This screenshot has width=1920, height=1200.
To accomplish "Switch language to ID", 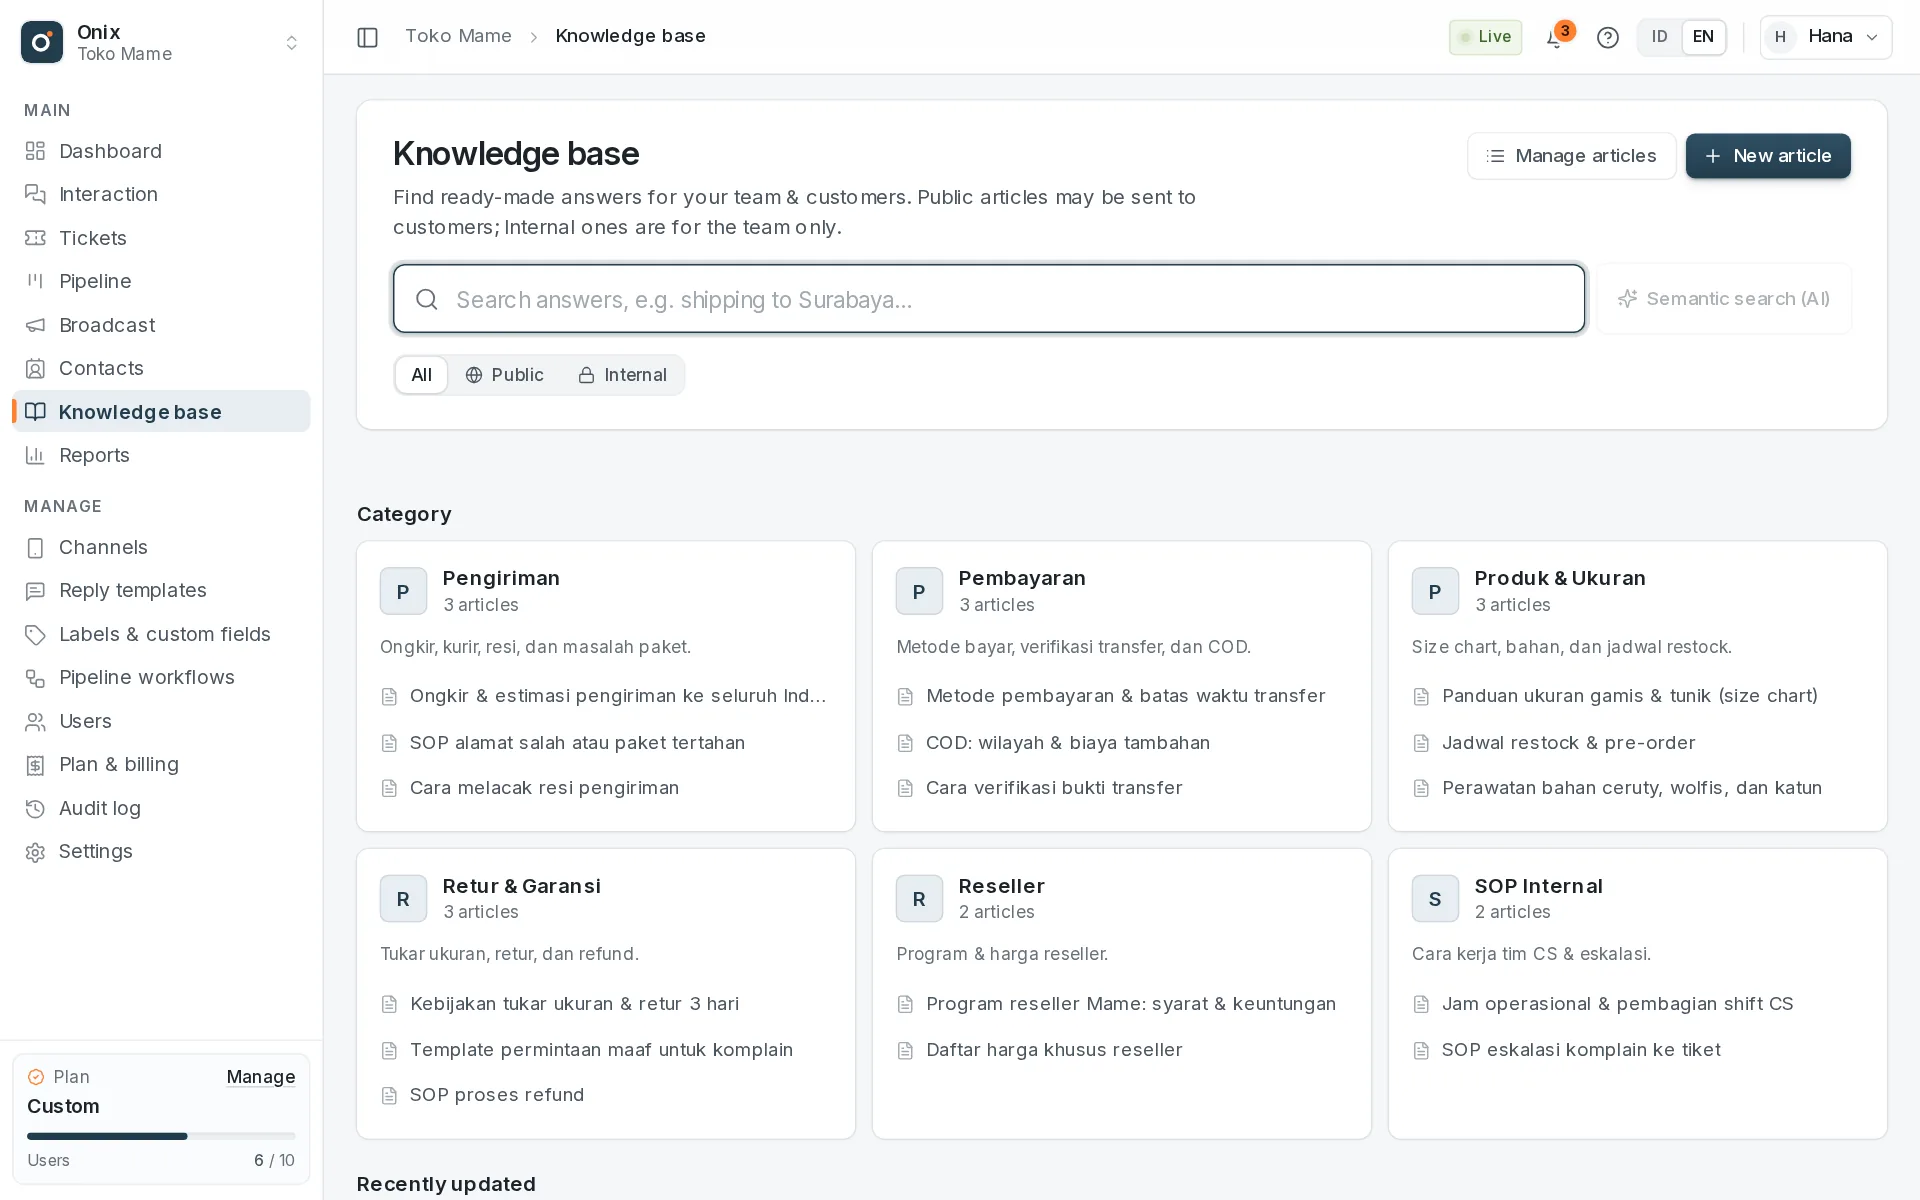I will tap(1659, 37).
